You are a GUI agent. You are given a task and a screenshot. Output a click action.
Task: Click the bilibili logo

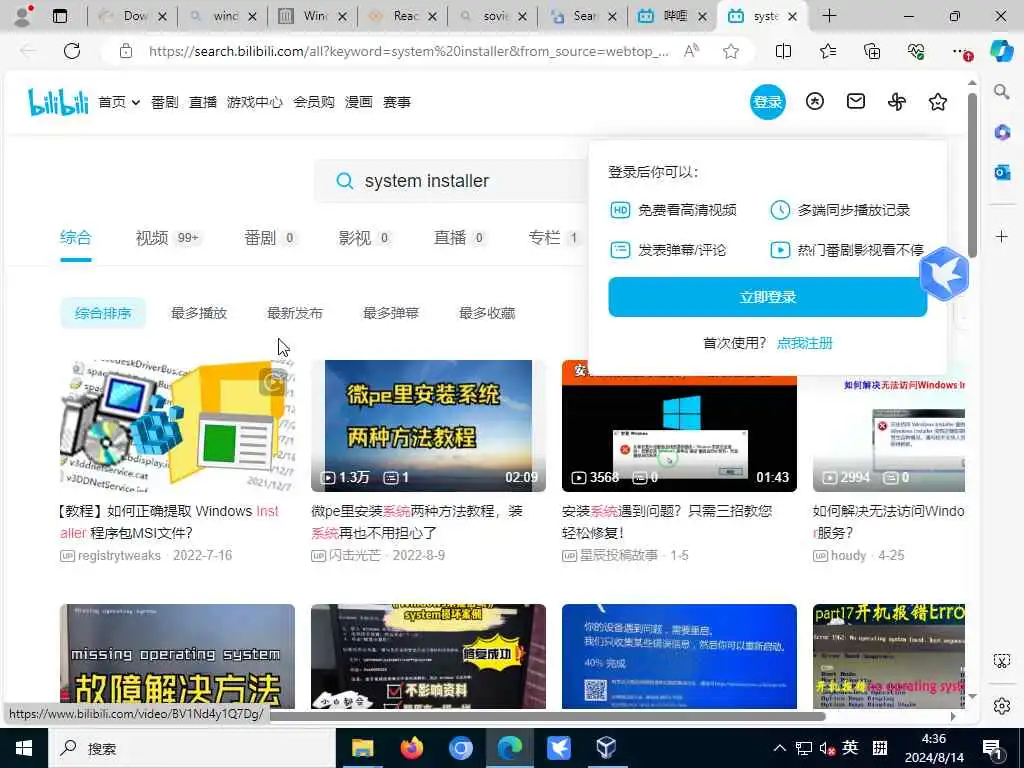click(57, 103)
